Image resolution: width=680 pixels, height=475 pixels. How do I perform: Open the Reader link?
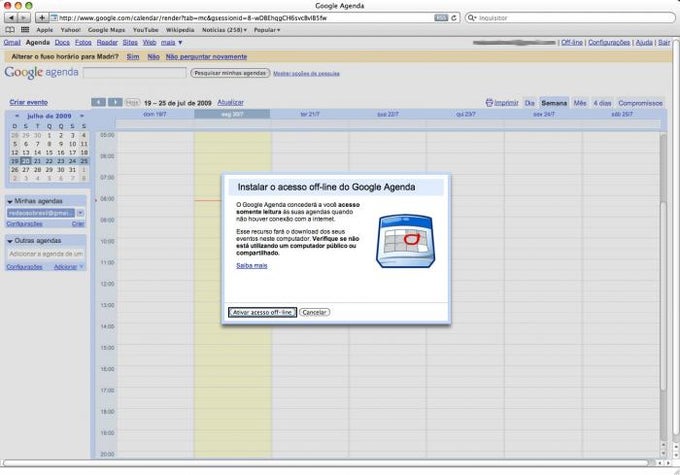107,43
